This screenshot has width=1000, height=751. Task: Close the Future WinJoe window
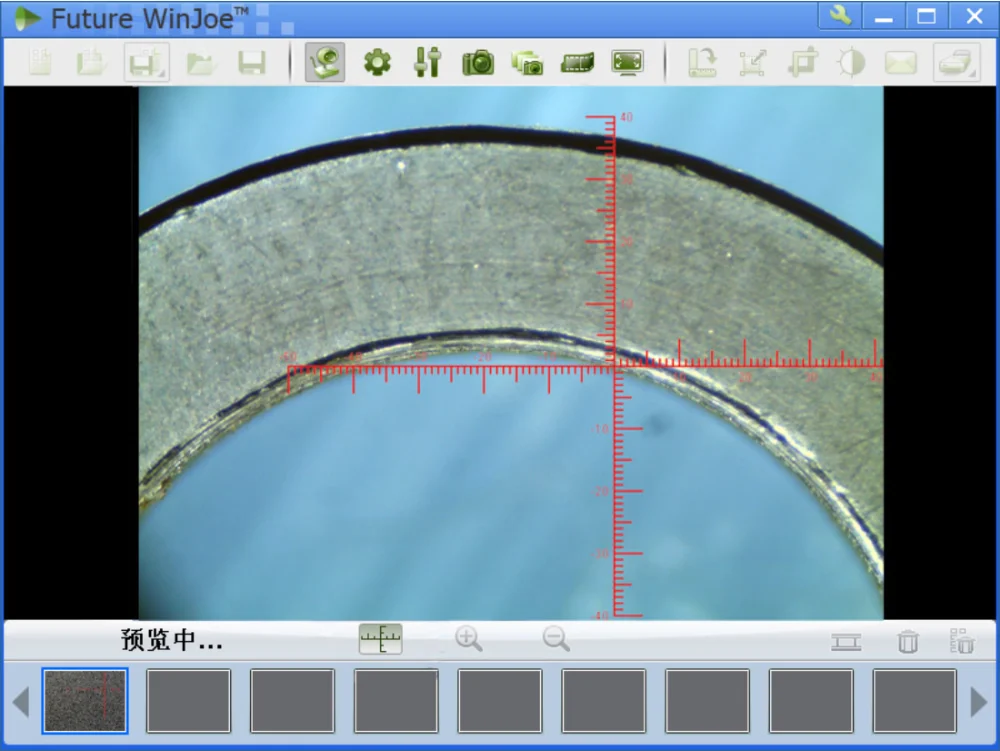point(974,15)
